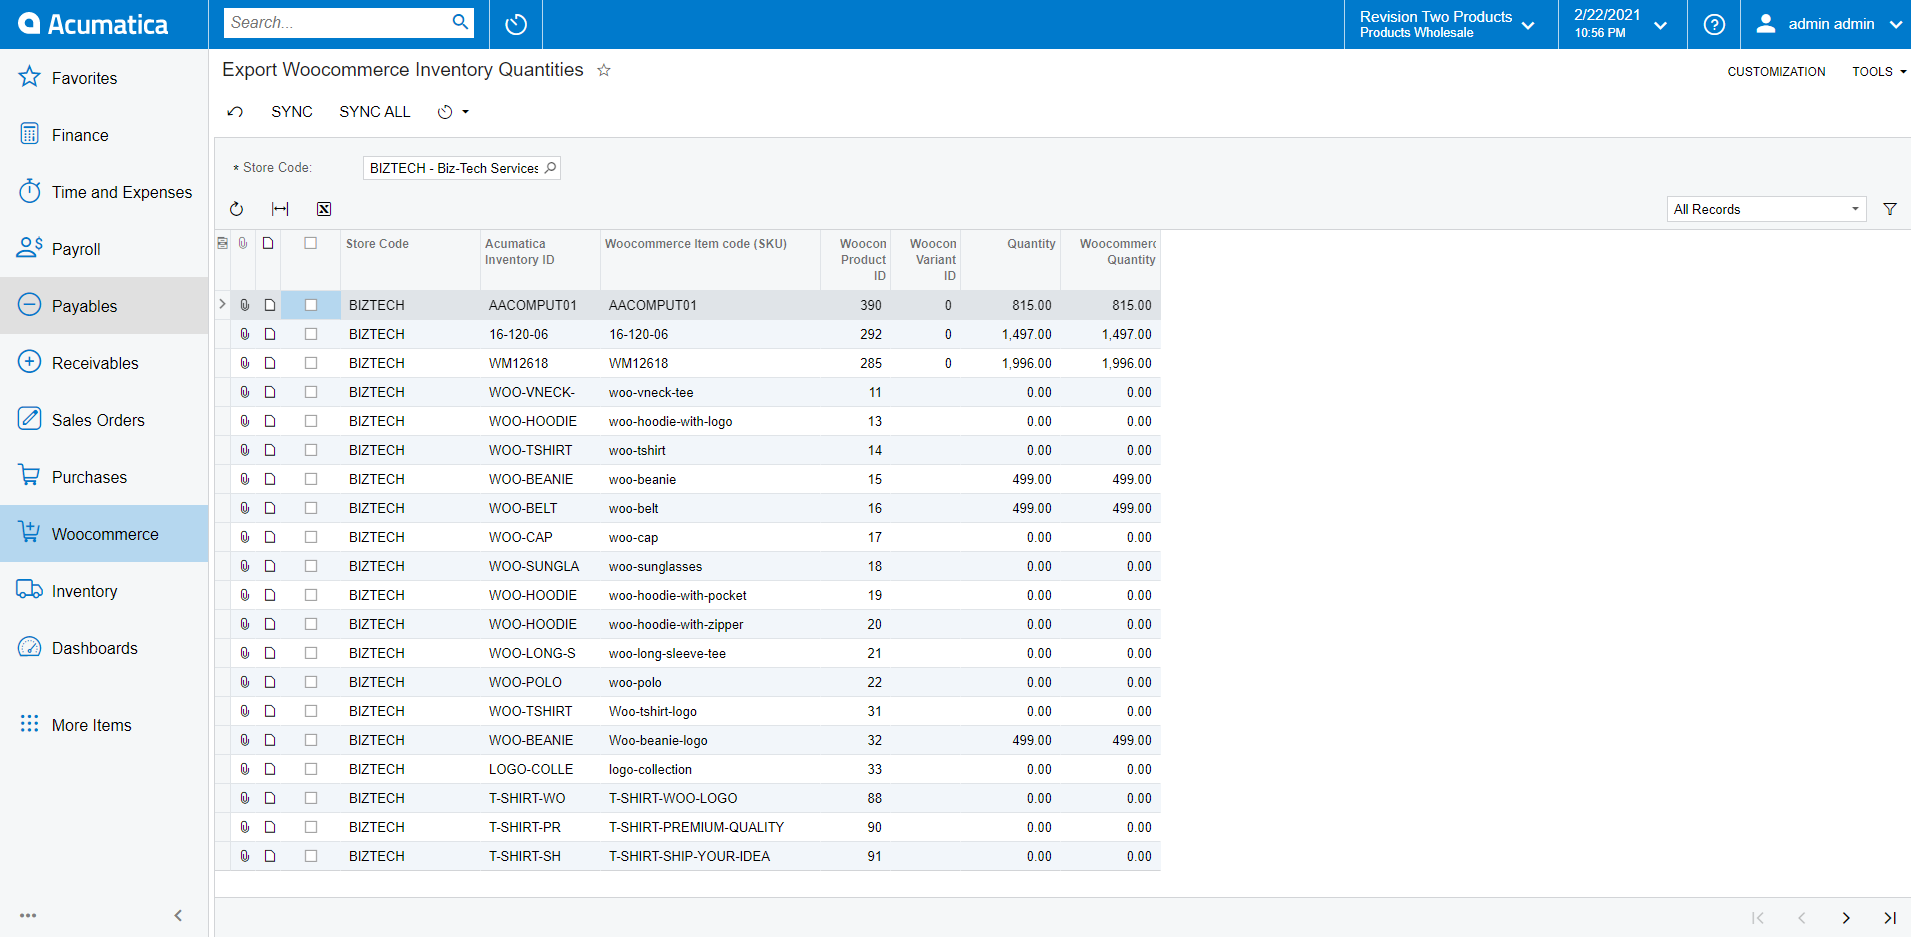Click the fit-to-screen columns icon
The image size is (1911, 937).
tap(280, 209)
